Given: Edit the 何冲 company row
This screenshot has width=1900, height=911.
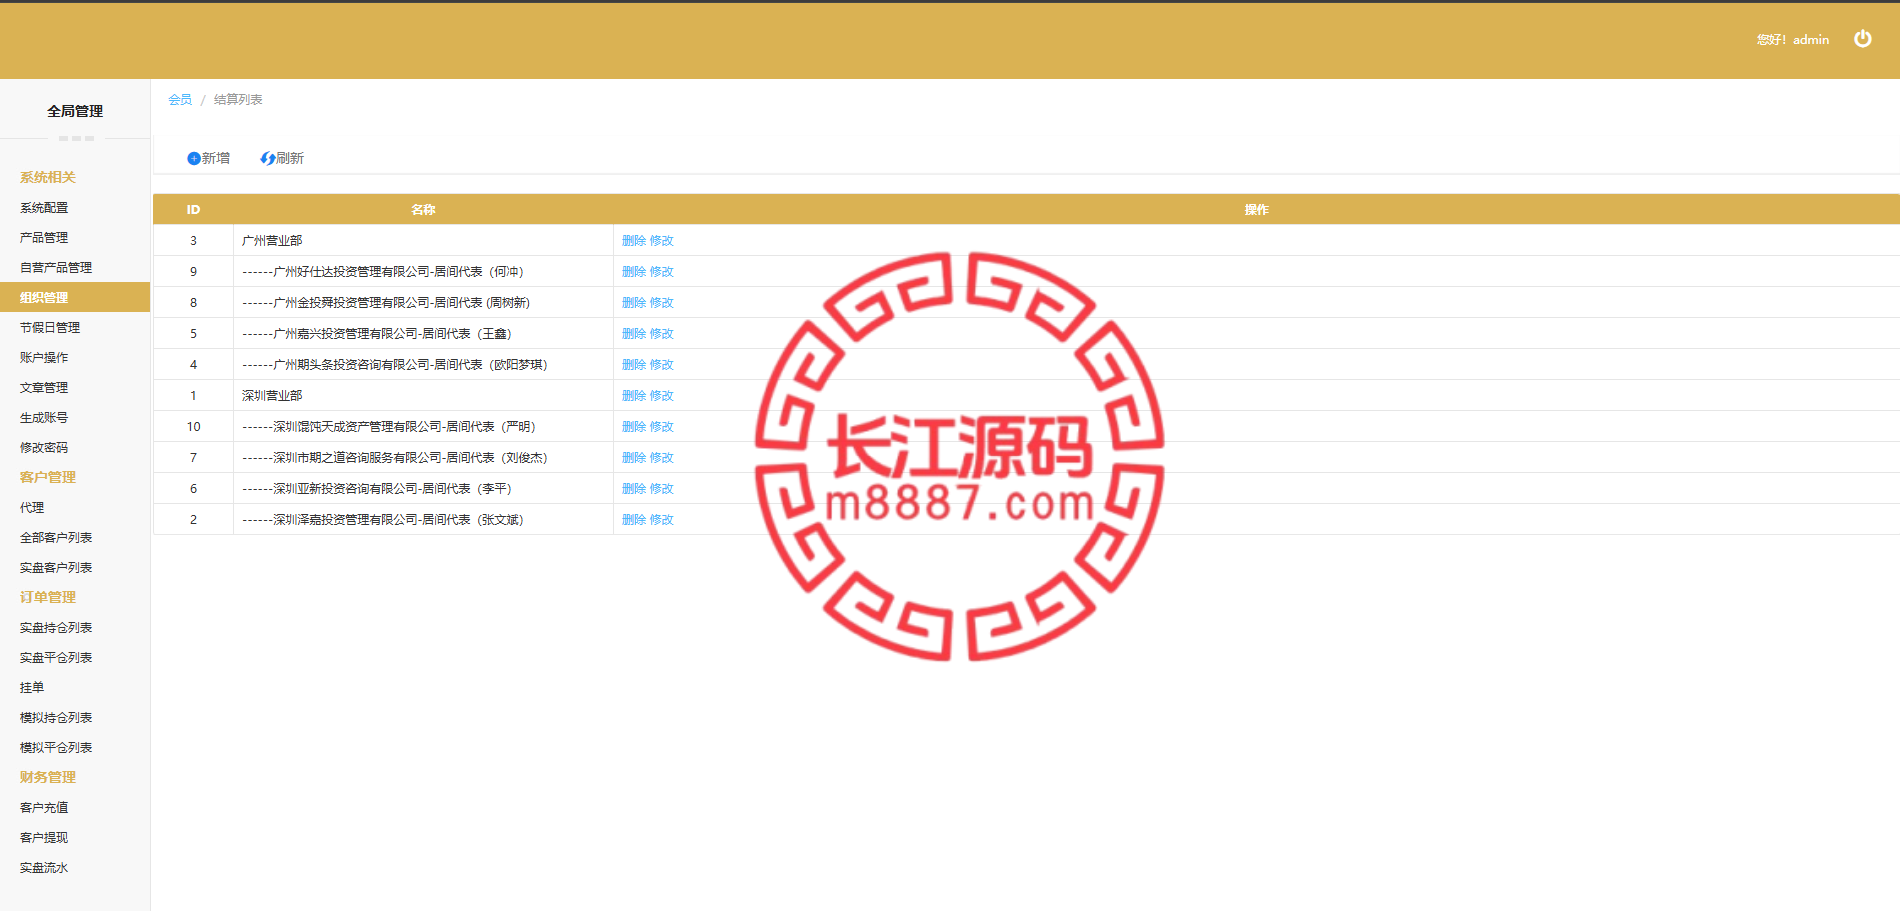Looking at the screenshot, I should coord(662,272).
